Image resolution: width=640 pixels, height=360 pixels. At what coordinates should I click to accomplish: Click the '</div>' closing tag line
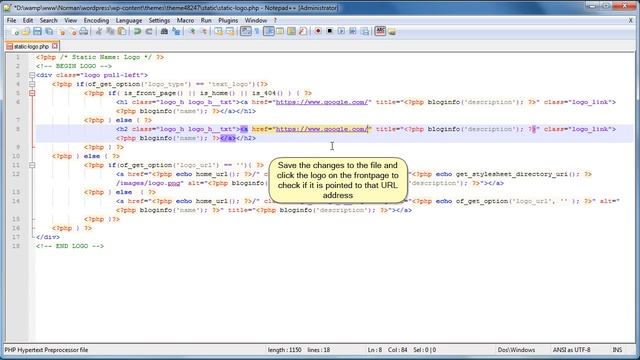coord(48,237)
